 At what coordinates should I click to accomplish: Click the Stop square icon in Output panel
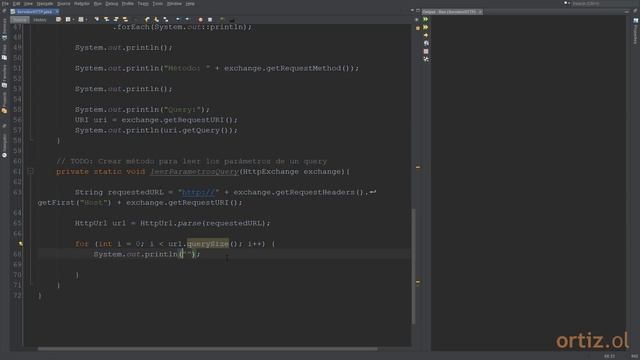click(x=426, y=51)
